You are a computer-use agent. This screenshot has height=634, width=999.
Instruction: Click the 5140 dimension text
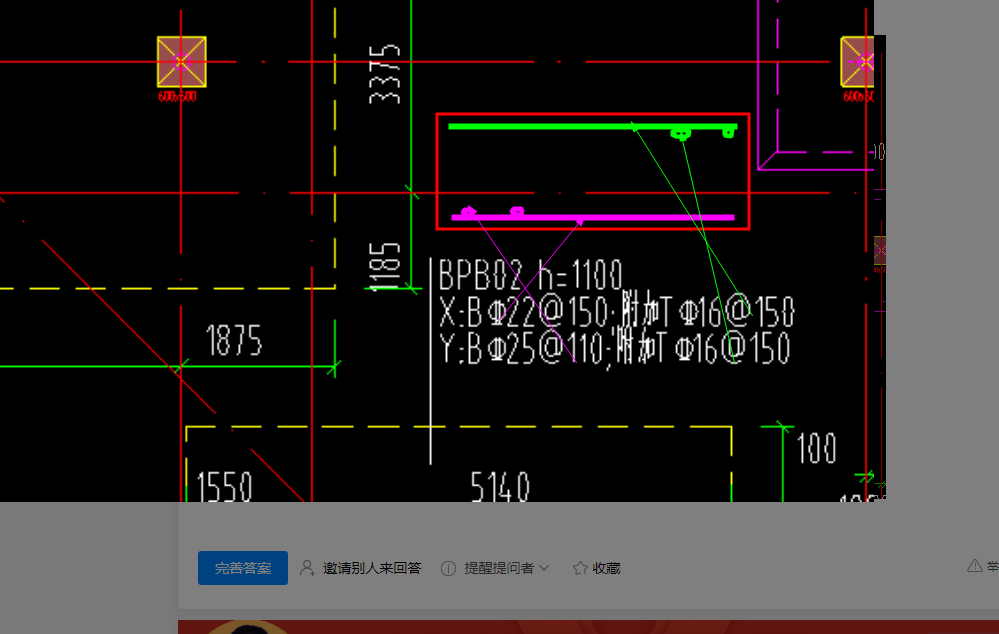(x=500, y=487)
